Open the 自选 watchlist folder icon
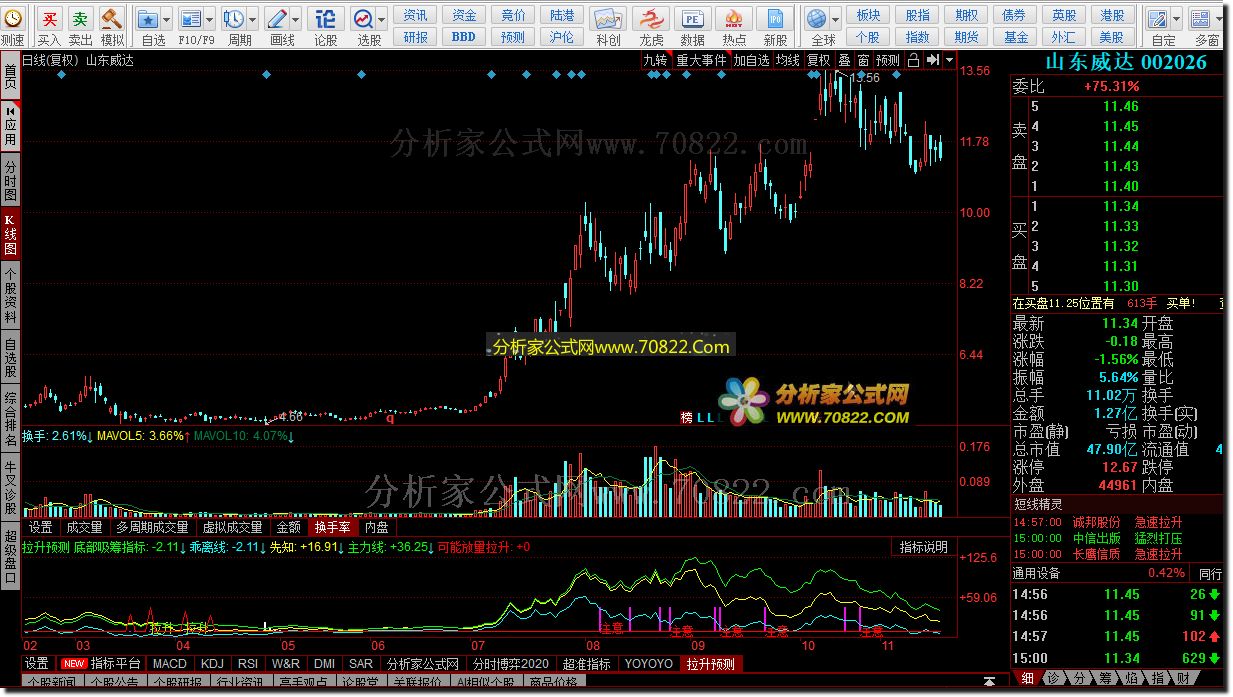The height and width of the screenshot is (697, 1233). coord(147,19)
